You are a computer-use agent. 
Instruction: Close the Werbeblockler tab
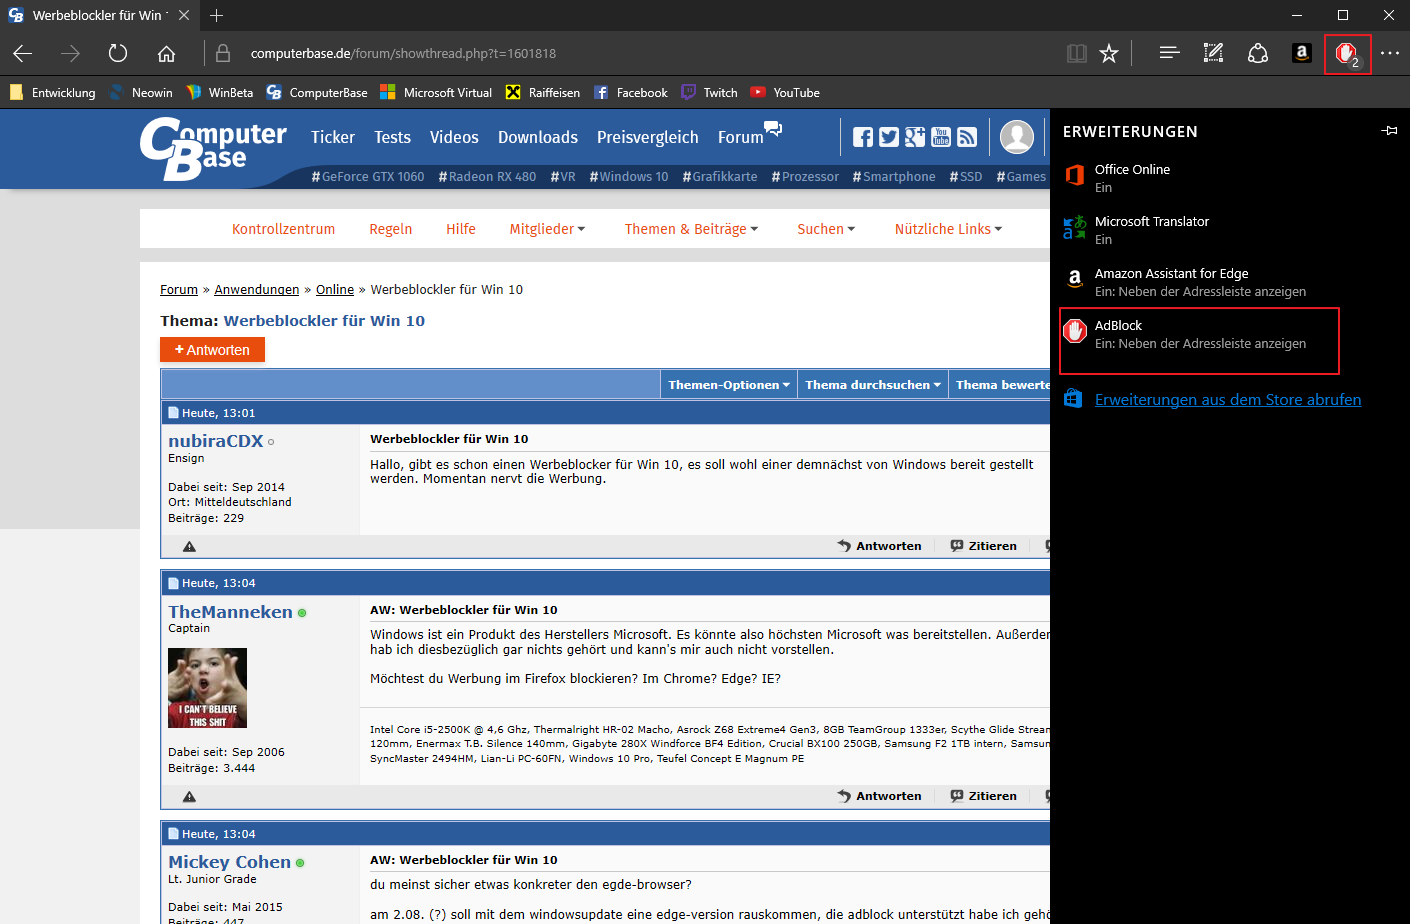[185, 15]
